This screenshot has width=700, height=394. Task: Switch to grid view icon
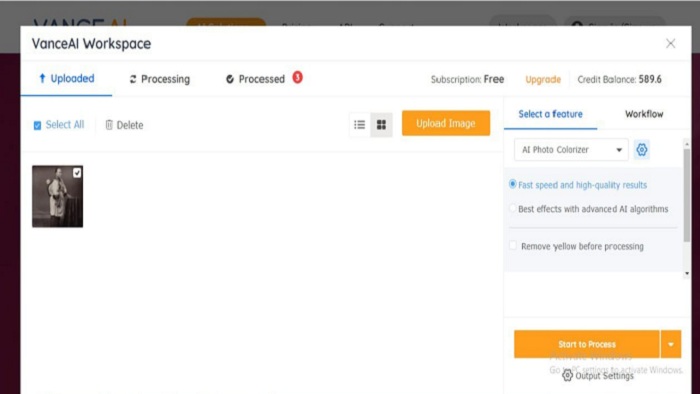(381, 124)
